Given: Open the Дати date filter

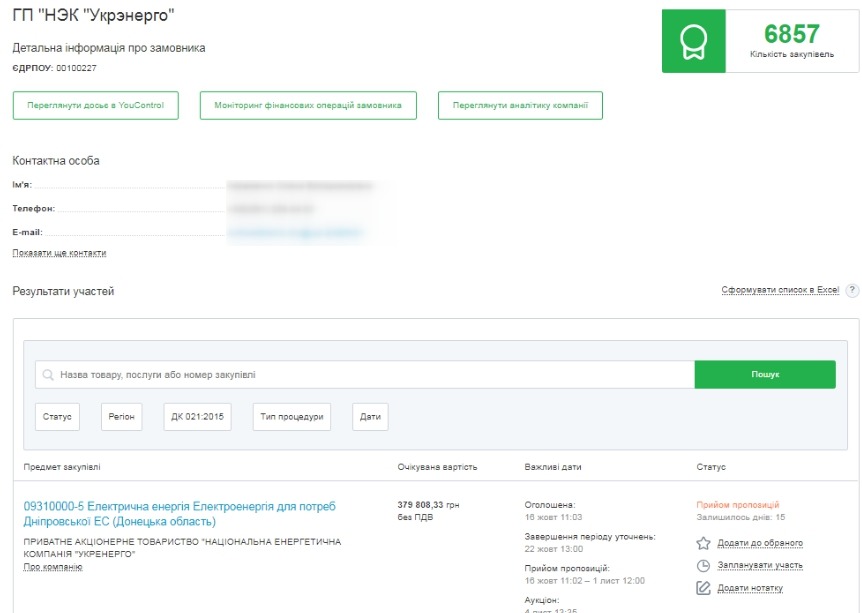Looking at the screenshot, I should pyautogui.click(x=370, y=417).
